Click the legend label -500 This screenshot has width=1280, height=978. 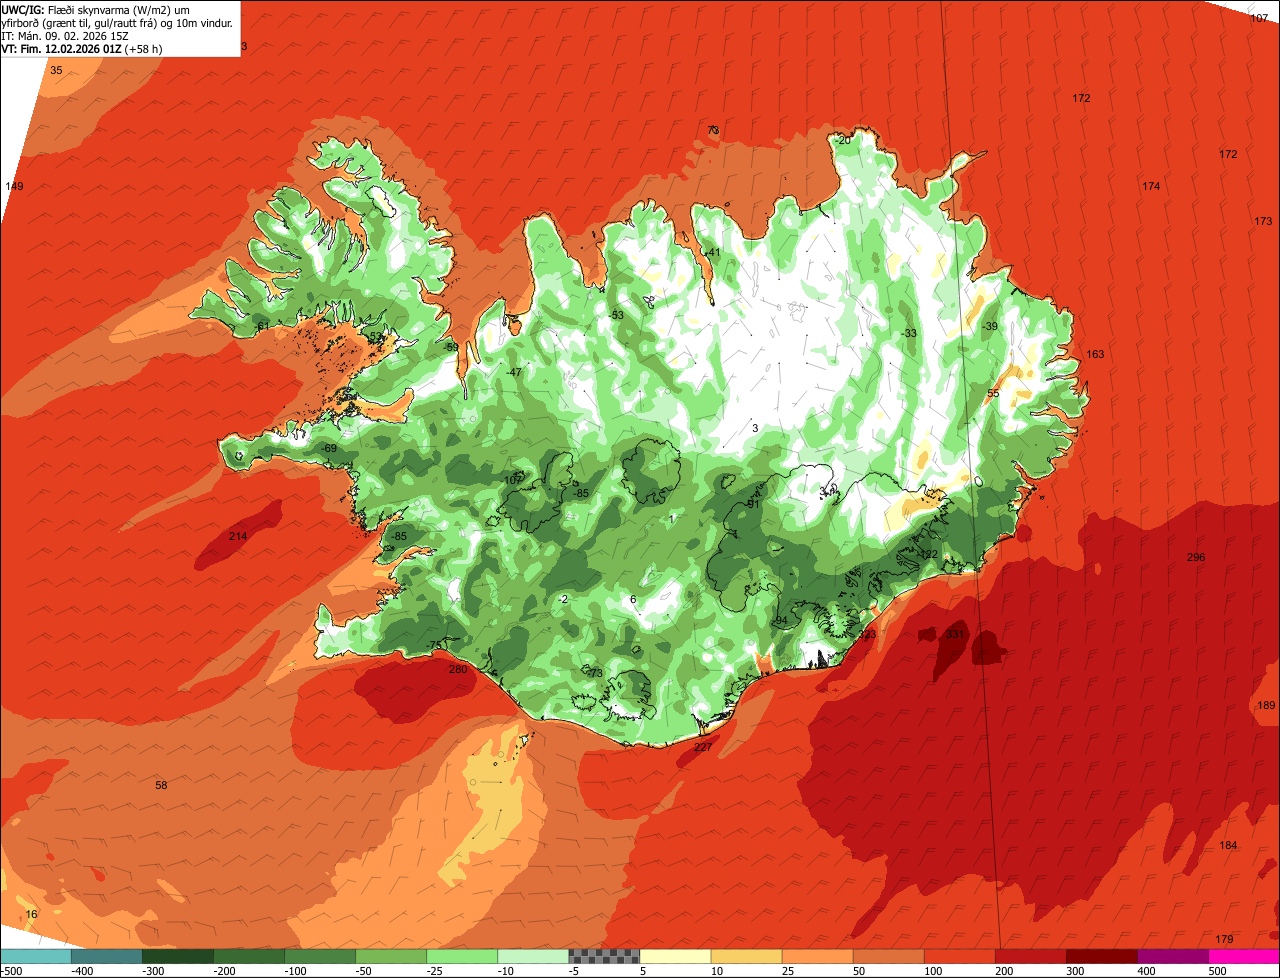13,970
